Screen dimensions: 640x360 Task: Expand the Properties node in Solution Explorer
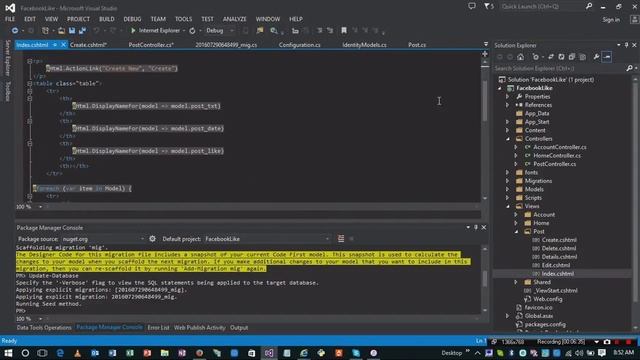[507, 97]
